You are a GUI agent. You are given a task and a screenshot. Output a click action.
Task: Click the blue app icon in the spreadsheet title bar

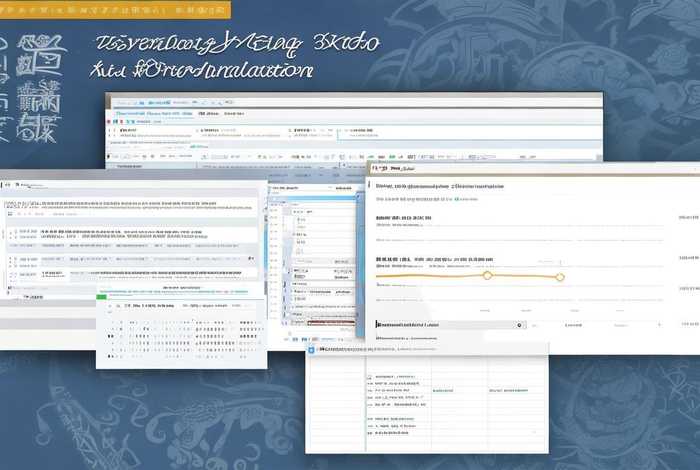311,349
